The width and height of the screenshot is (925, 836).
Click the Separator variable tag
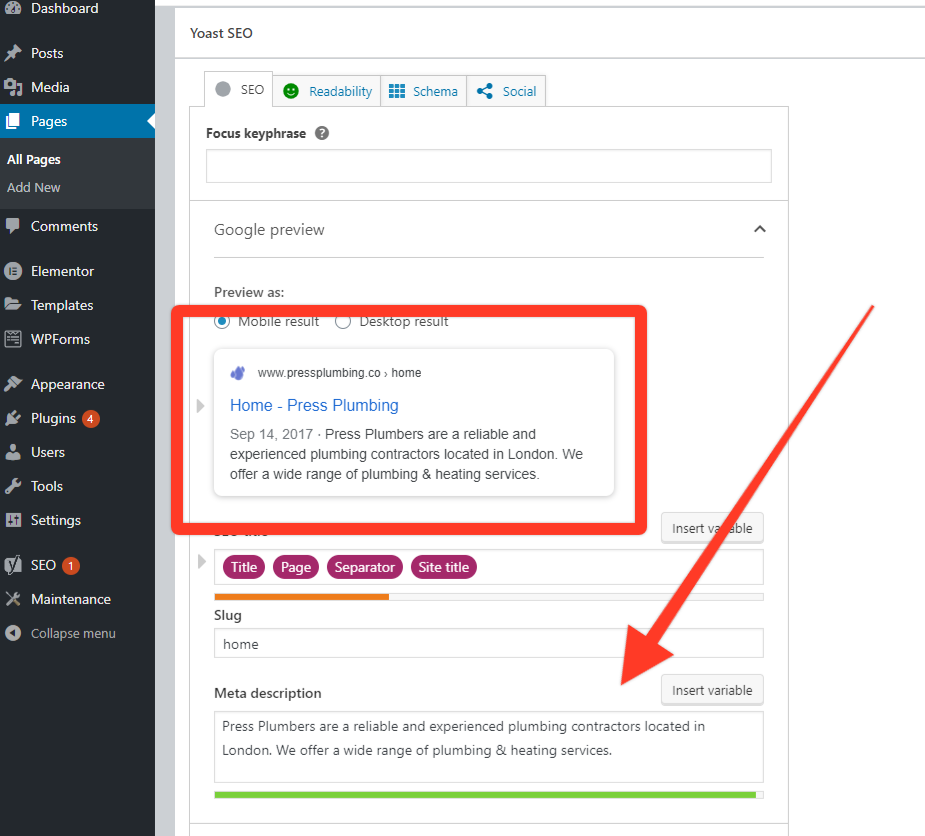[365, 568]
